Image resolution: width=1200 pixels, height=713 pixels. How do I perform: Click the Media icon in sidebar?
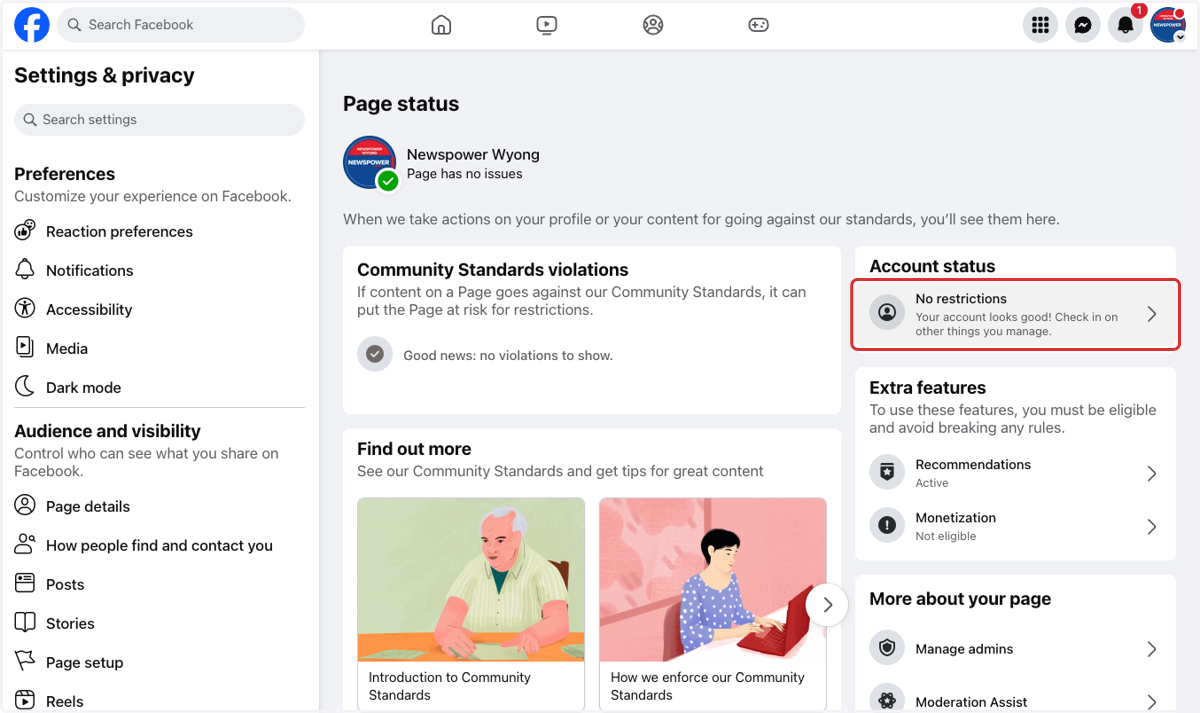pyautogui.click(x=25, y=348)
